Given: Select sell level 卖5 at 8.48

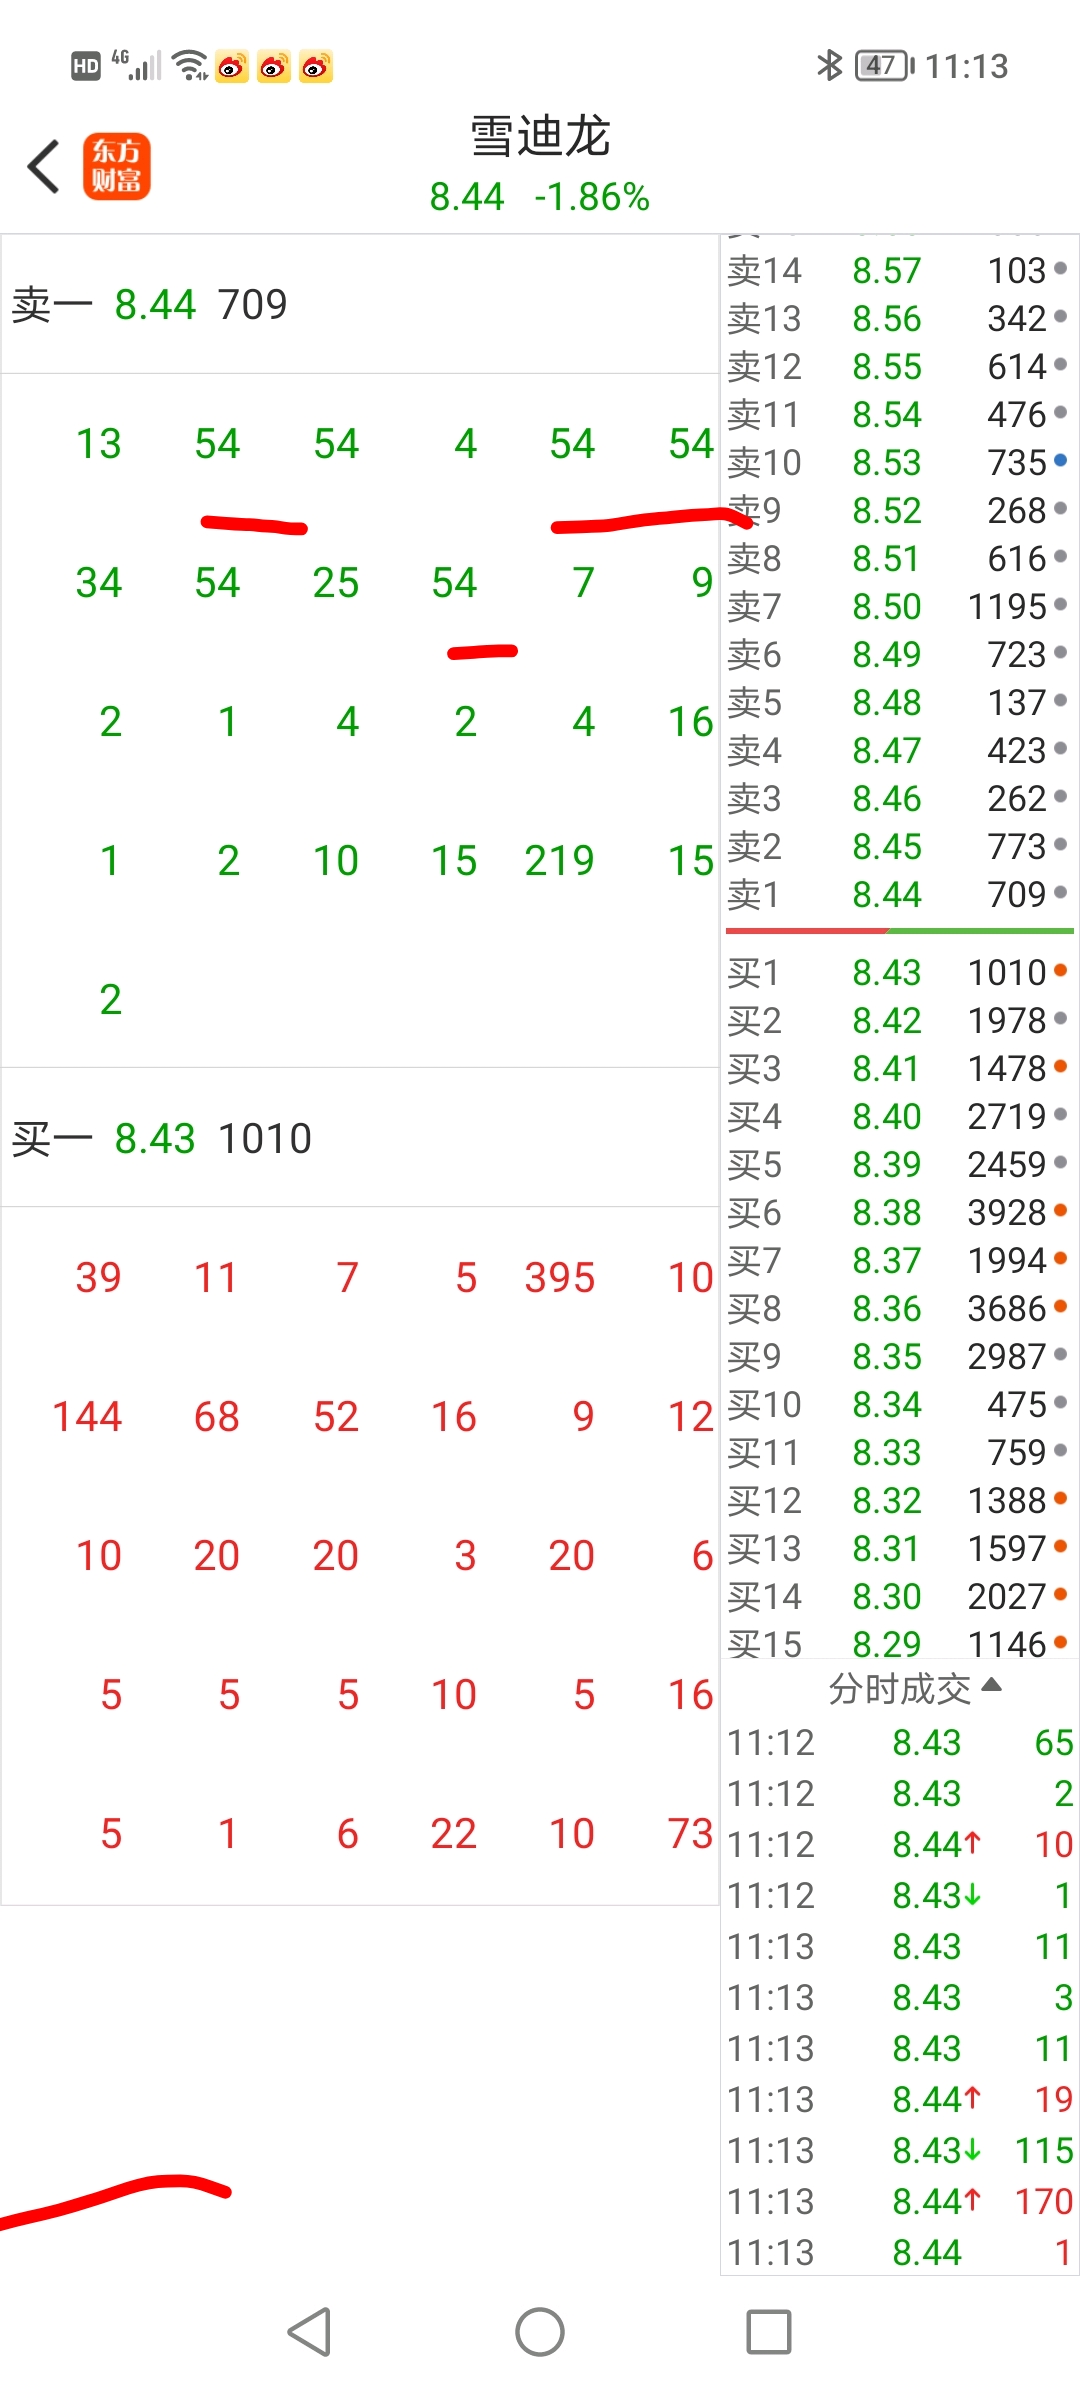Looking at the screenshot, I should (x=898, y=702).
